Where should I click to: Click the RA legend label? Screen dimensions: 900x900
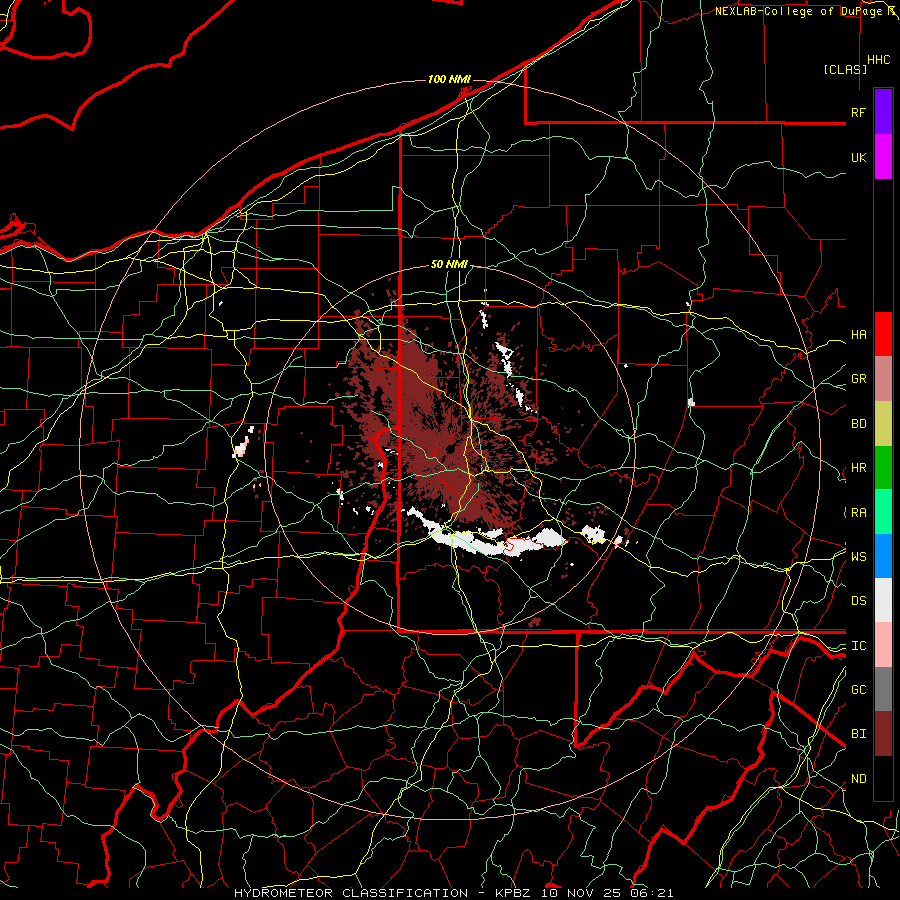(x=858, y=513)
